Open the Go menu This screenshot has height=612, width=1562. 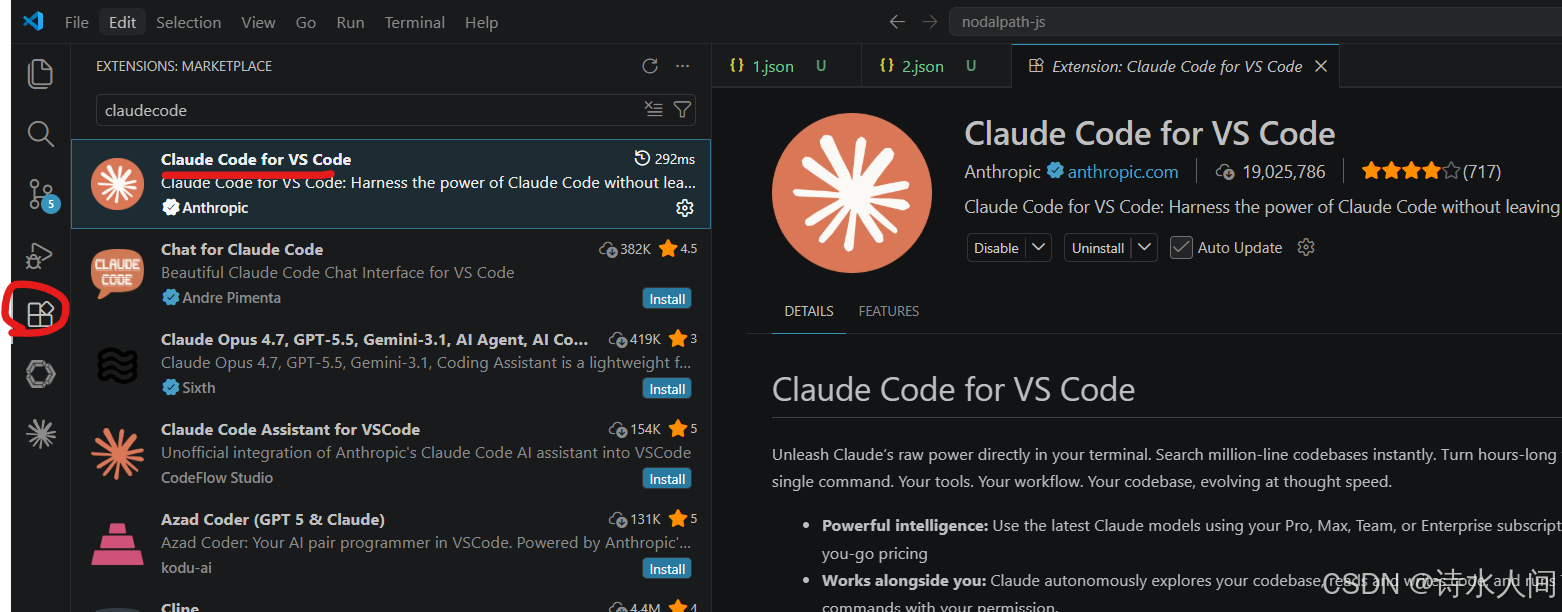[306, 22]
